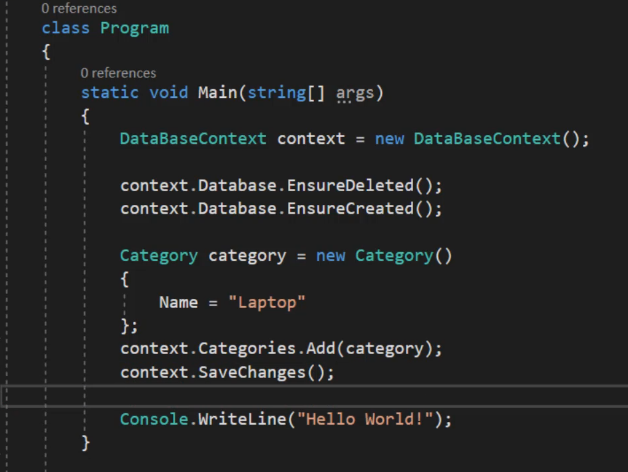
Task: Open the references link above Main method
Action: pyautogui.click(x=118, y=73)
